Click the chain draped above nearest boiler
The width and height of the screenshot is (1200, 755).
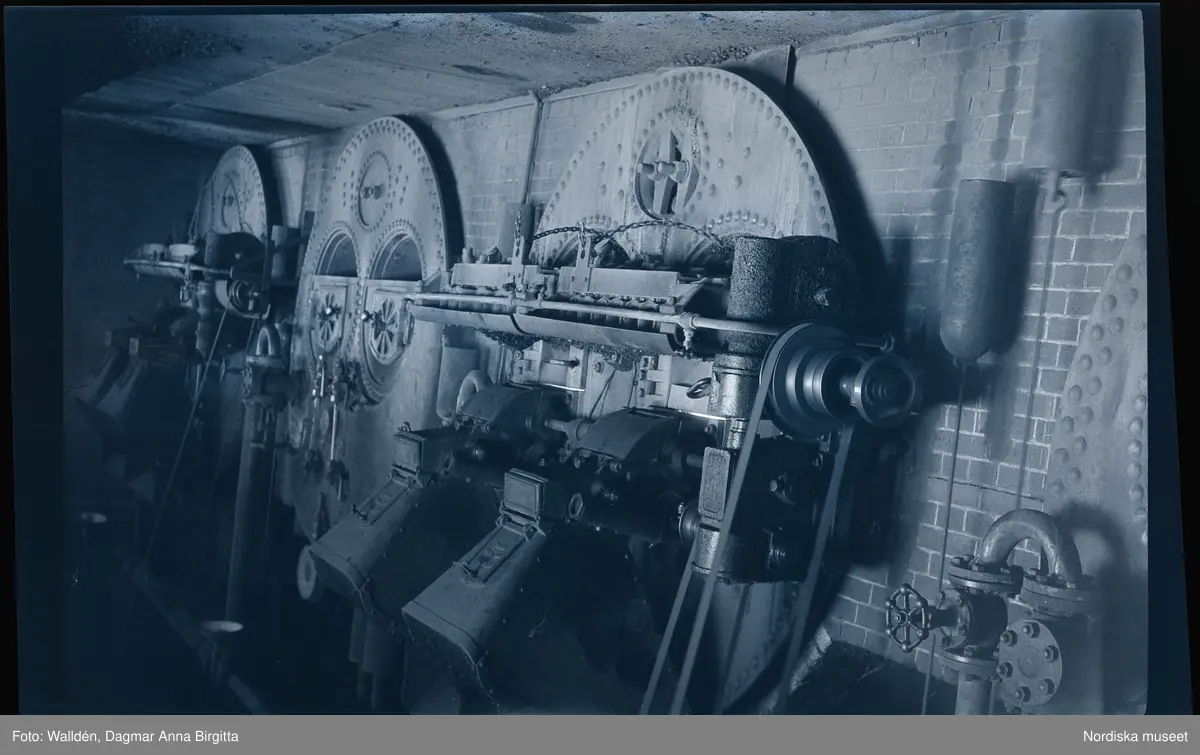click(620, 232)
